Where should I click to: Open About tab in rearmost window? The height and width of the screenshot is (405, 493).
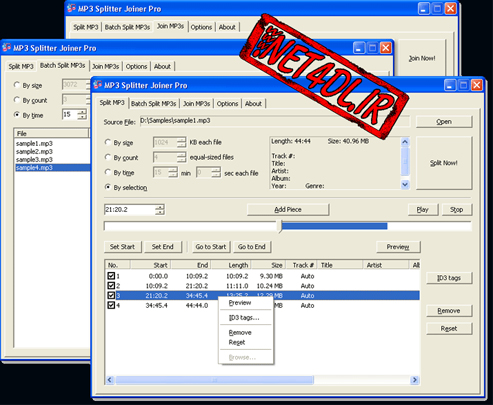pyautogui.click(x=227, y=27)
